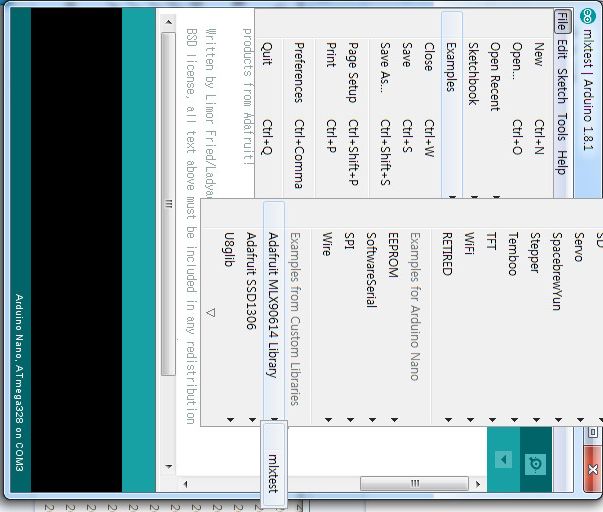Expand the SpacebrewYun submenu arrow
This screenshot has height=512, width=603.
[x=558, y=420]
